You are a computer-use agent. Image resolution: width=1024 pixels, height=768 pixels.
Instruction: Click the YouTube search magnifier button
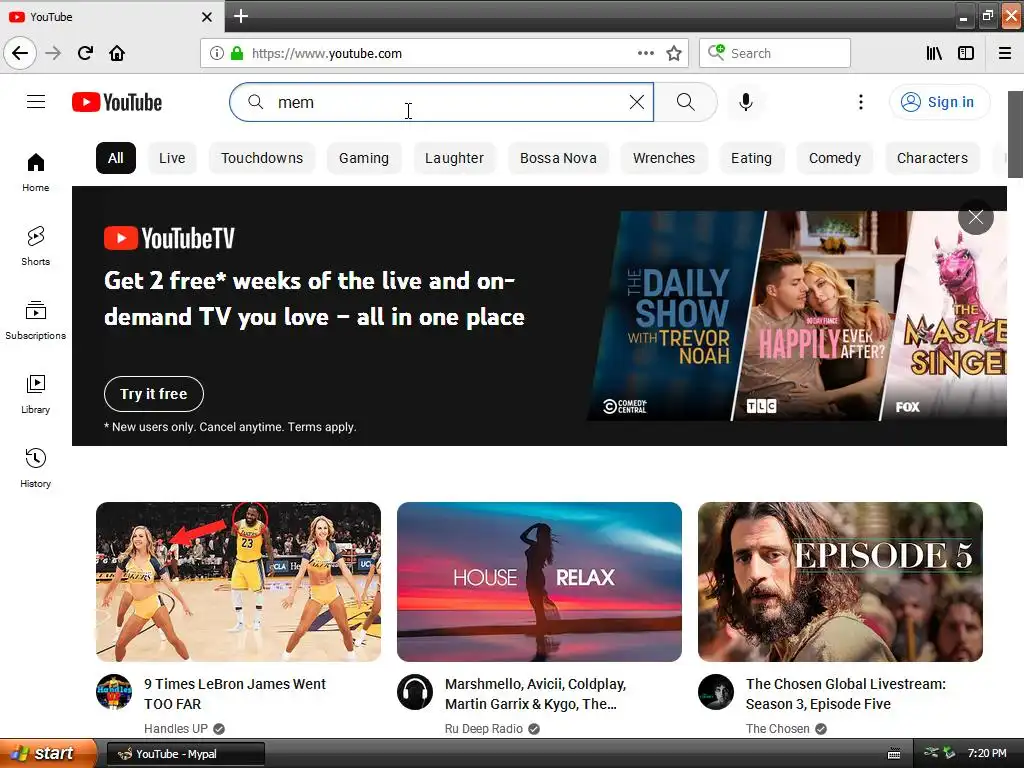[x=685, y=102]
